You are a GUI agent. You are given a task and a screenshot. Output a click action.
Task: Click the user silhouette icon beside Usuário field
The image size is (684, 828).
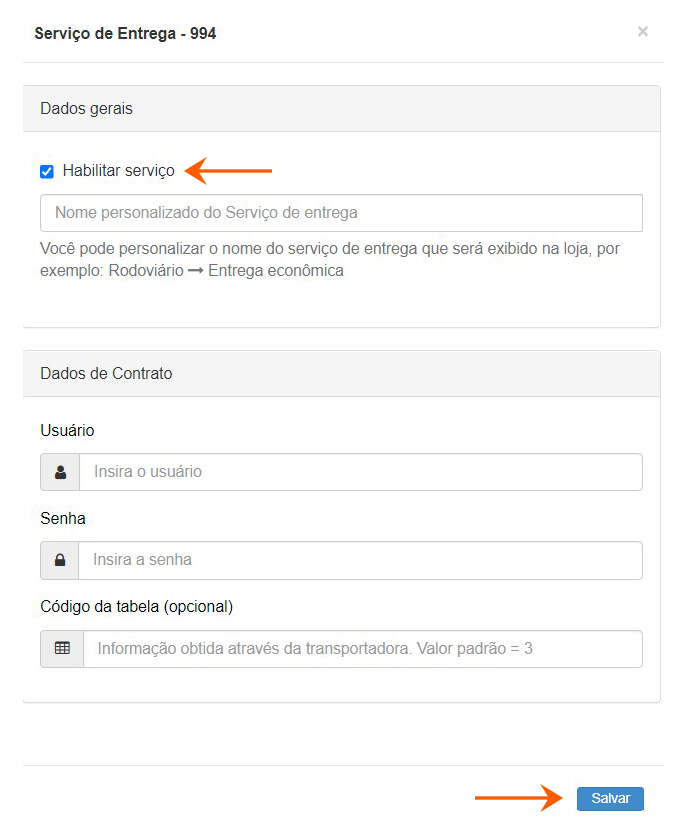[60, 472]
